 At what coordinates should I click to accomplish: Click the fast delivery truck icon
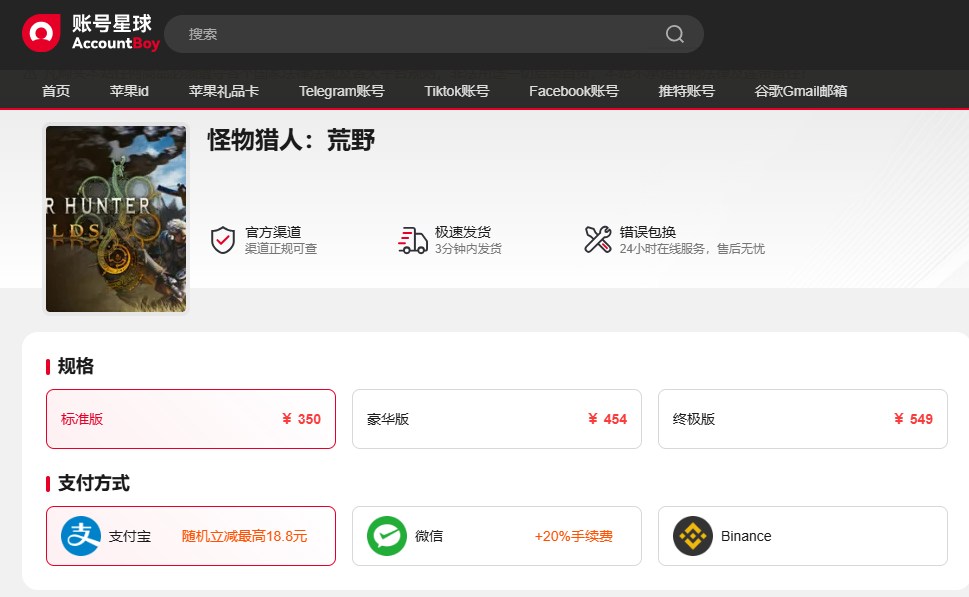click(x=413, y=240)
